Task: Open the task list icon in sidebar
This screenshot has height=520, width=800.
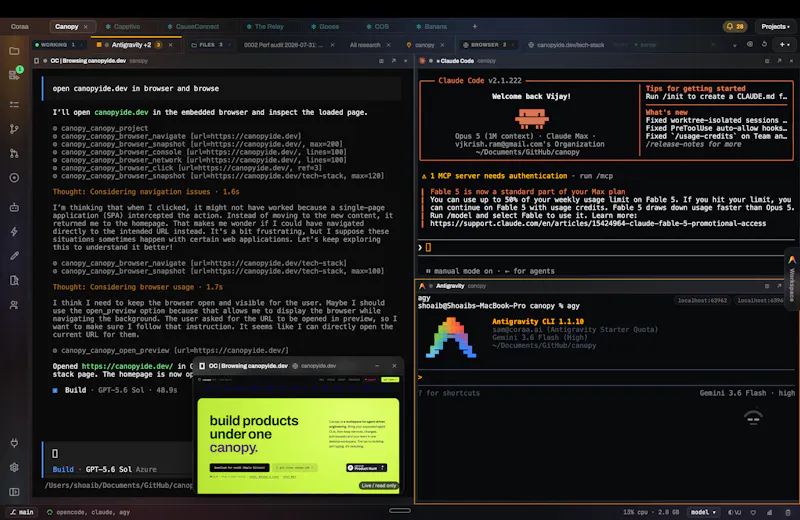Action: (x=14, y=104)
